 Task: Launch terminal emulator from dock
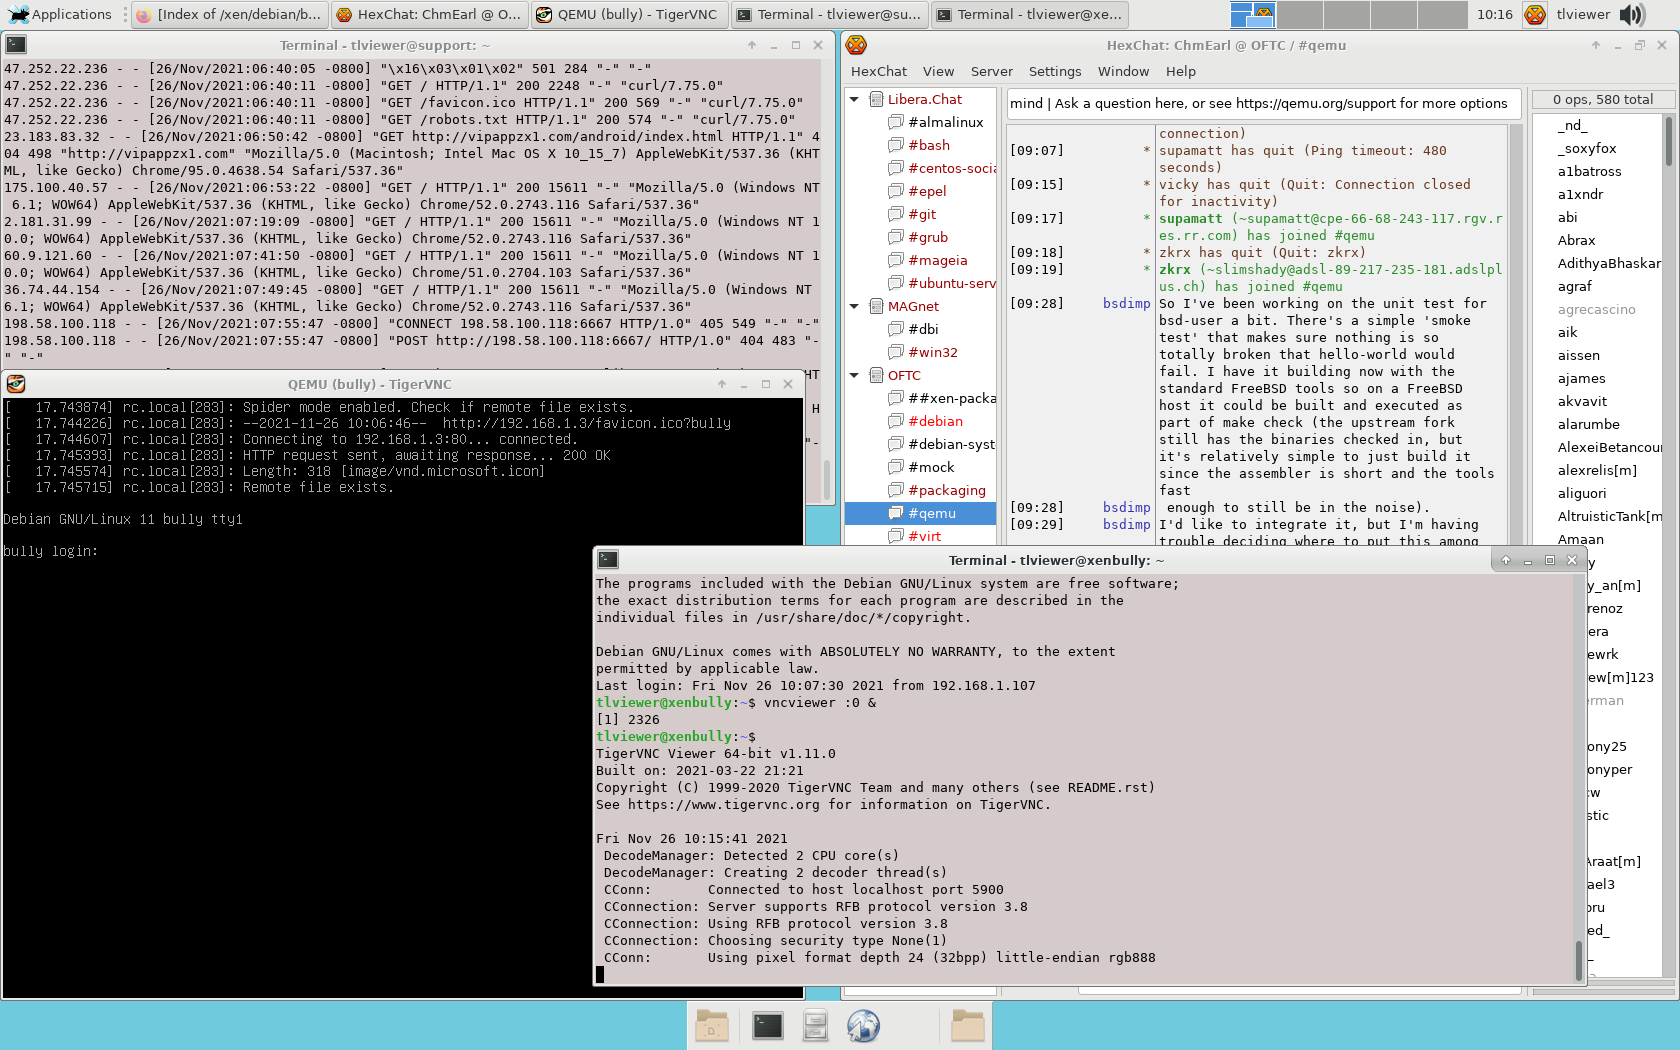click(767, 1025)
